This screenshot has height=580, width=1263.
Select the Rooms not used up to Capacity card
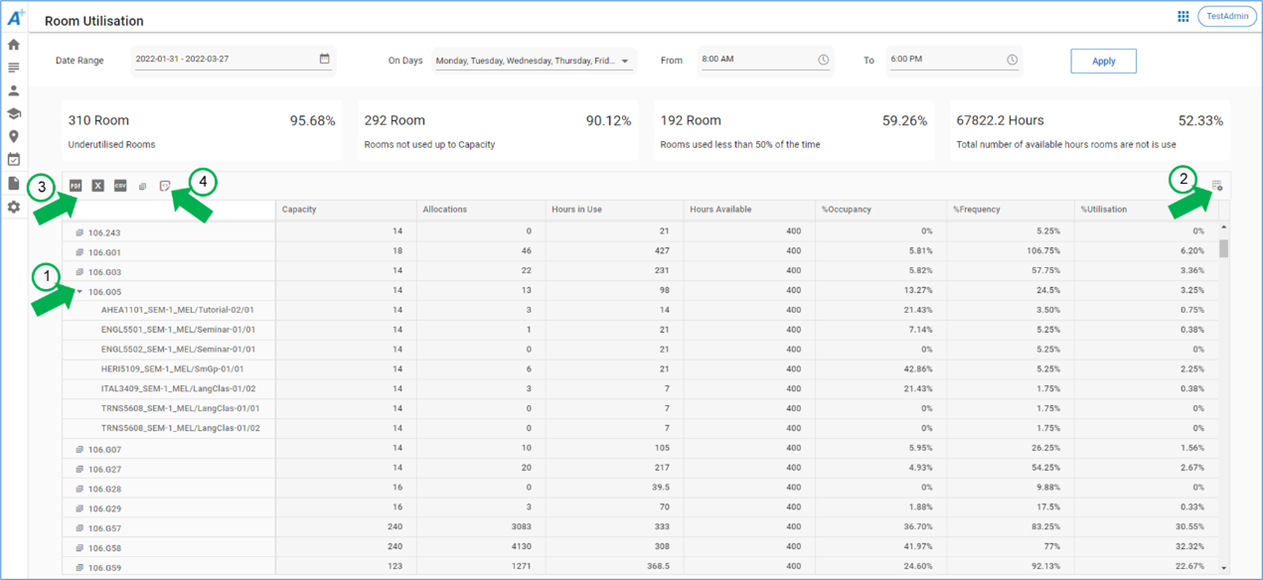tap(497, 130)
